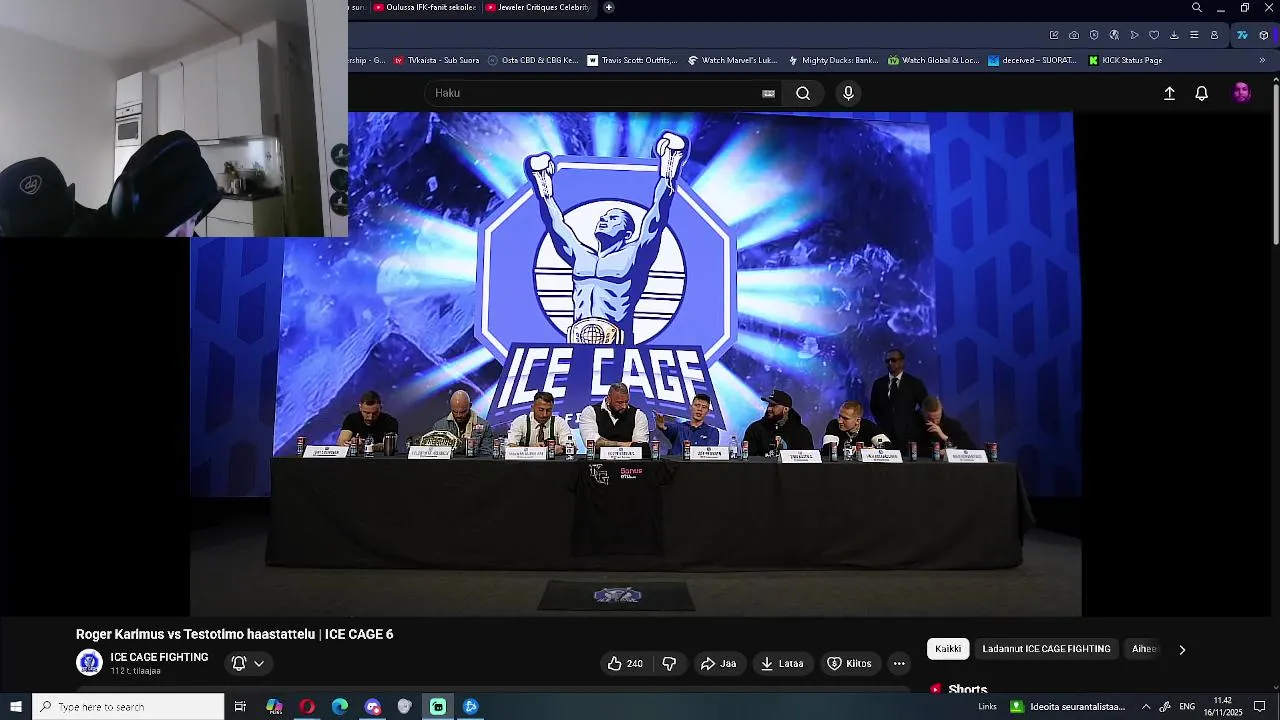
Task: Click the taskbar clock showing 11.42
Action: [1222, 707]
